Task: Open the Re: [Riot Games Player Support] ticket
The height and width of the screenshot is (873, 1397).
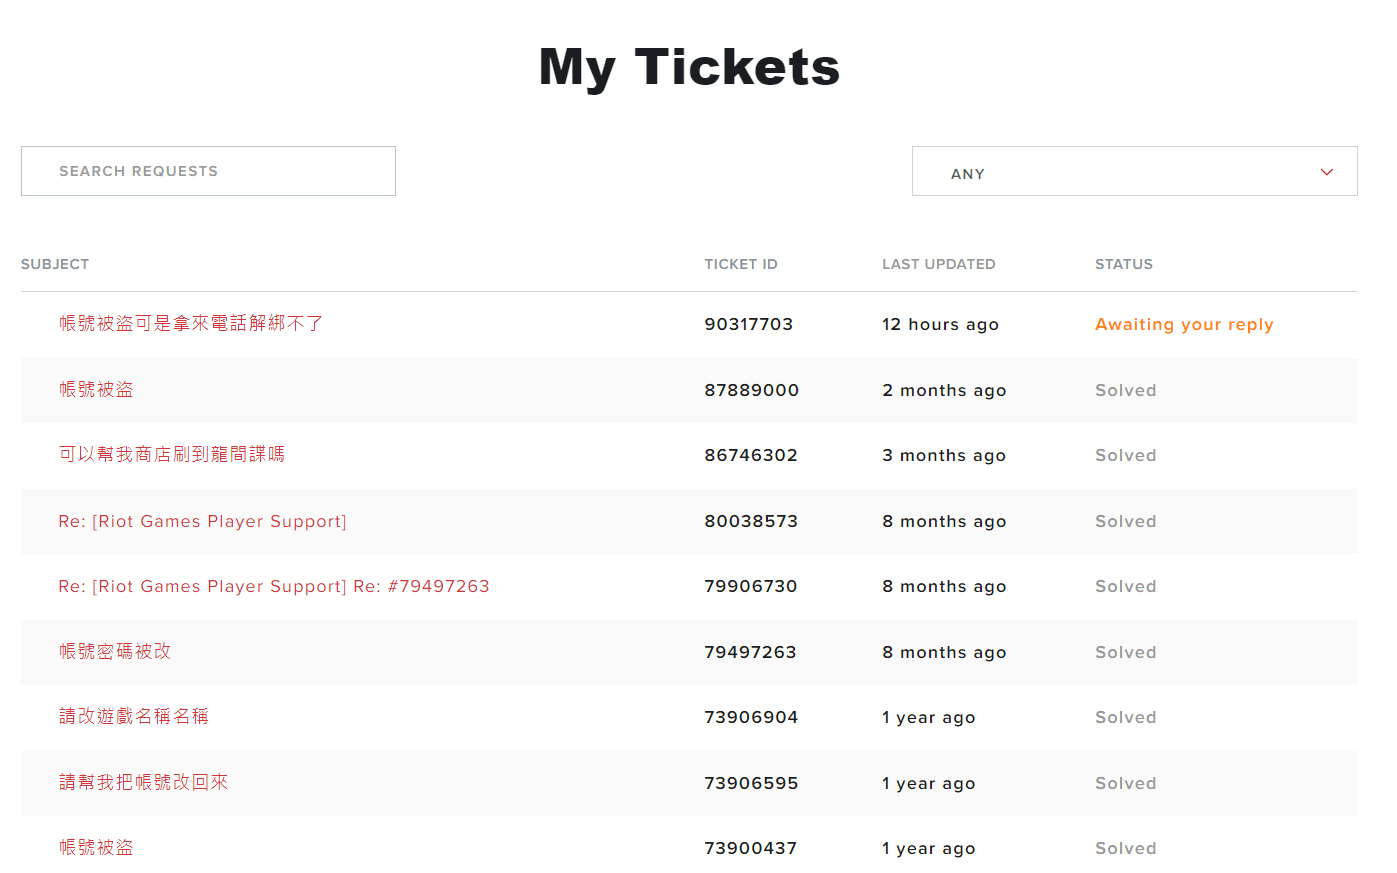Action: click(203, 521)
